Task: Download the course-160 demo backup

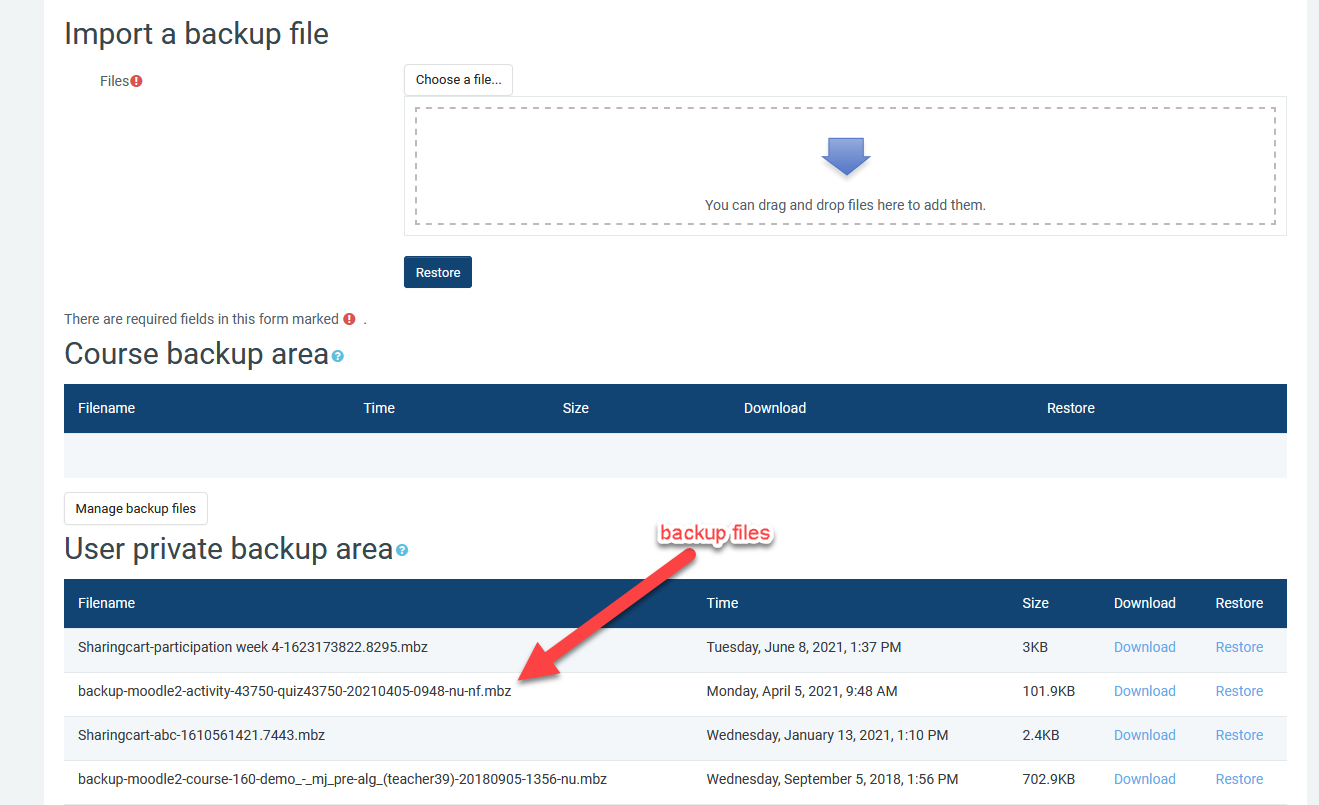Action: pyautogui.click(x=1144, y=779)
